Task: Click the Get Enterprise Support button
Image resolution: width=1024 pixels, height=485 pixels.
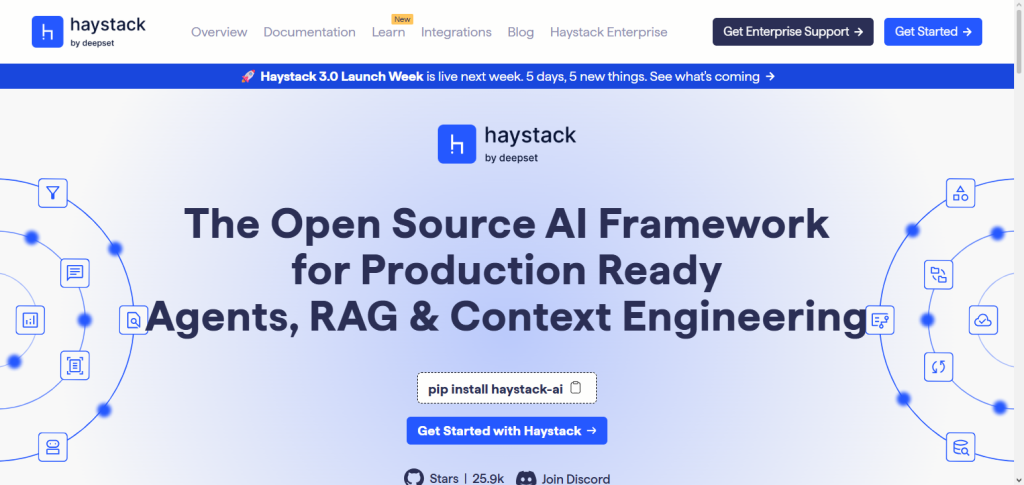Action: (793, 32)
